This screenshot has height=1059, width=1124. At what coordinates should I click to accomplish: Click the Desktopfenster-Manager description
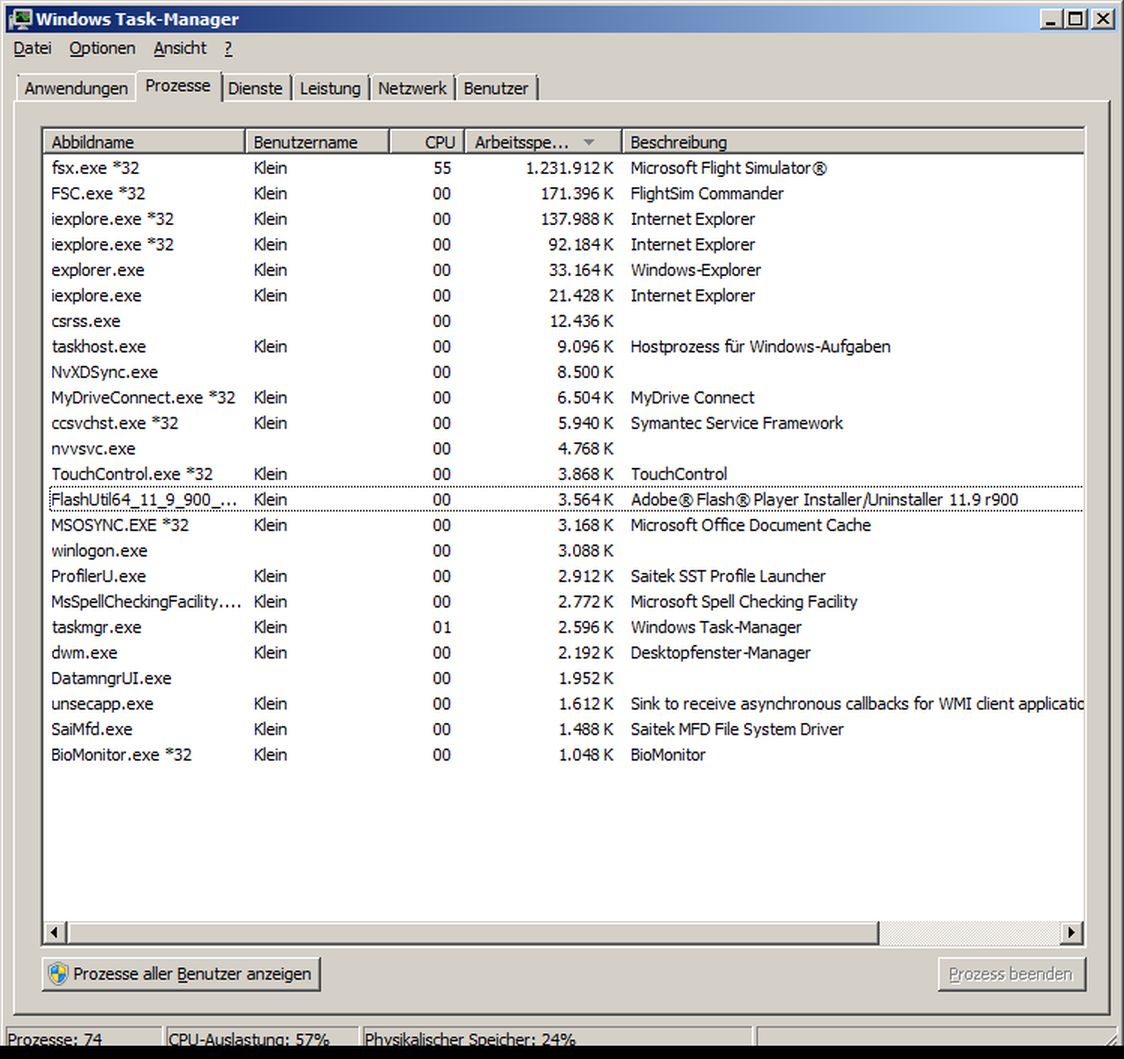pyautogui.click(x=720, y=652)
